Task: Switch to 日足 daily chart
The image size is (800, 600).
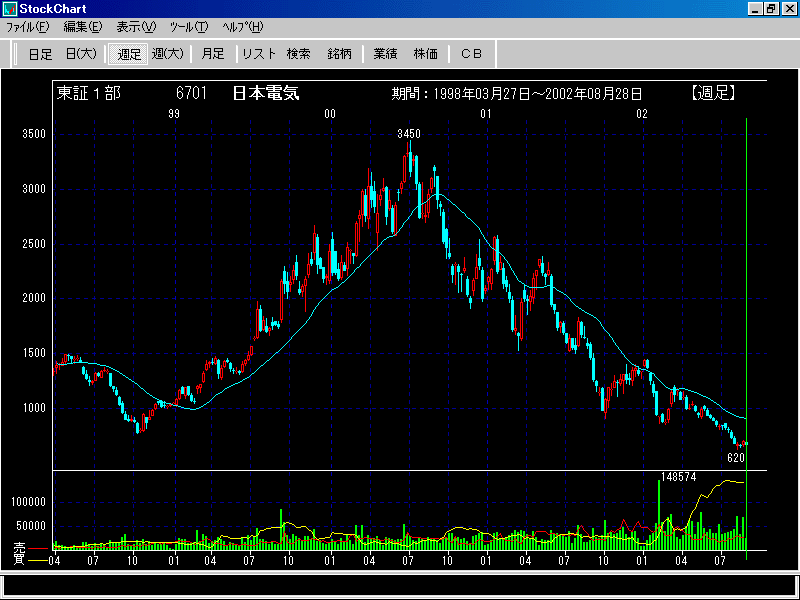Action: click(x=40, y=54)
